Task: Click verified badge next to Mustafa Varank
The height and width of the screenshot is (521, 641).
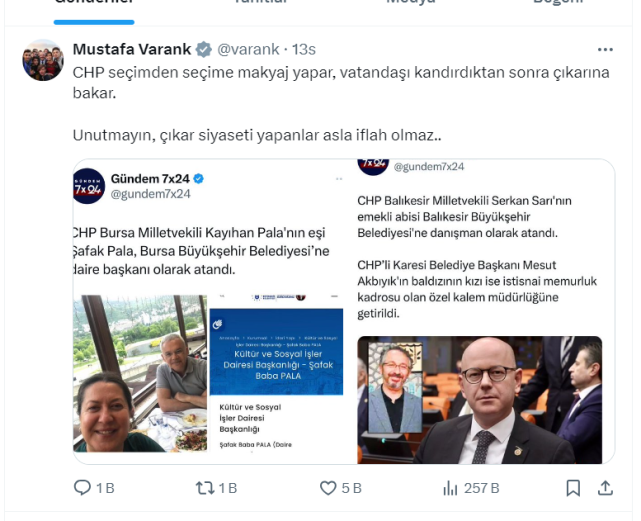Action: tap(204, 49)
